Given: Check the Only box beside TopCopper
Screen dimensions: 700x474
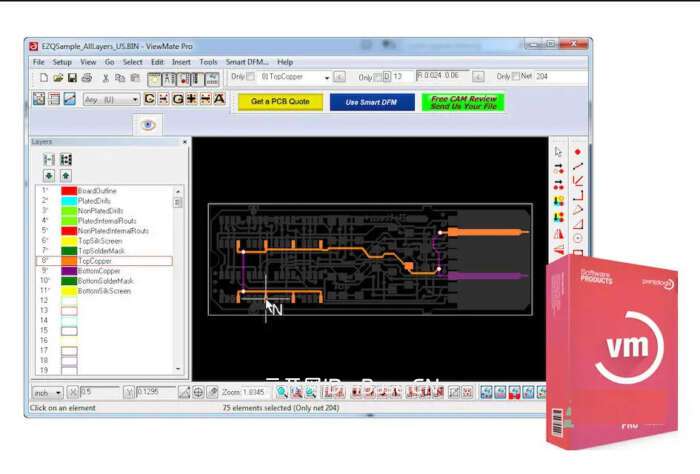Looking at the screenshot, I should pos(251,77).
